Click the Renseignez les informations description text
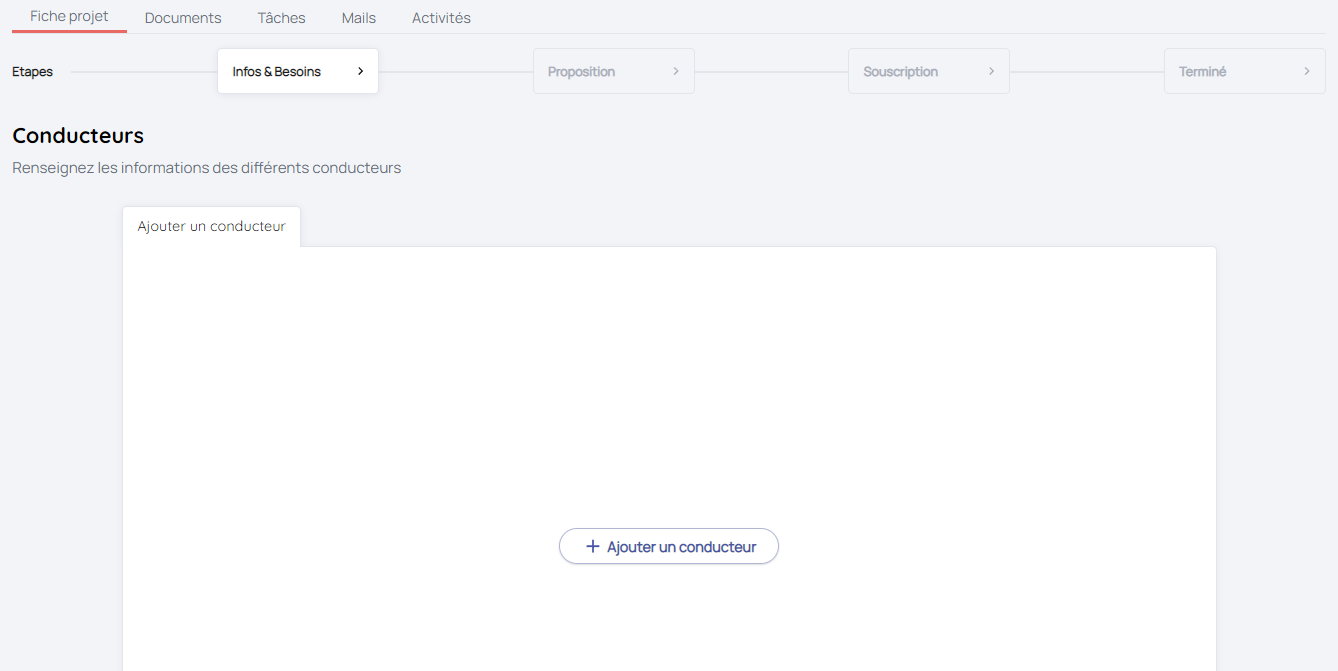1338x671 pixels. [206, 168]
